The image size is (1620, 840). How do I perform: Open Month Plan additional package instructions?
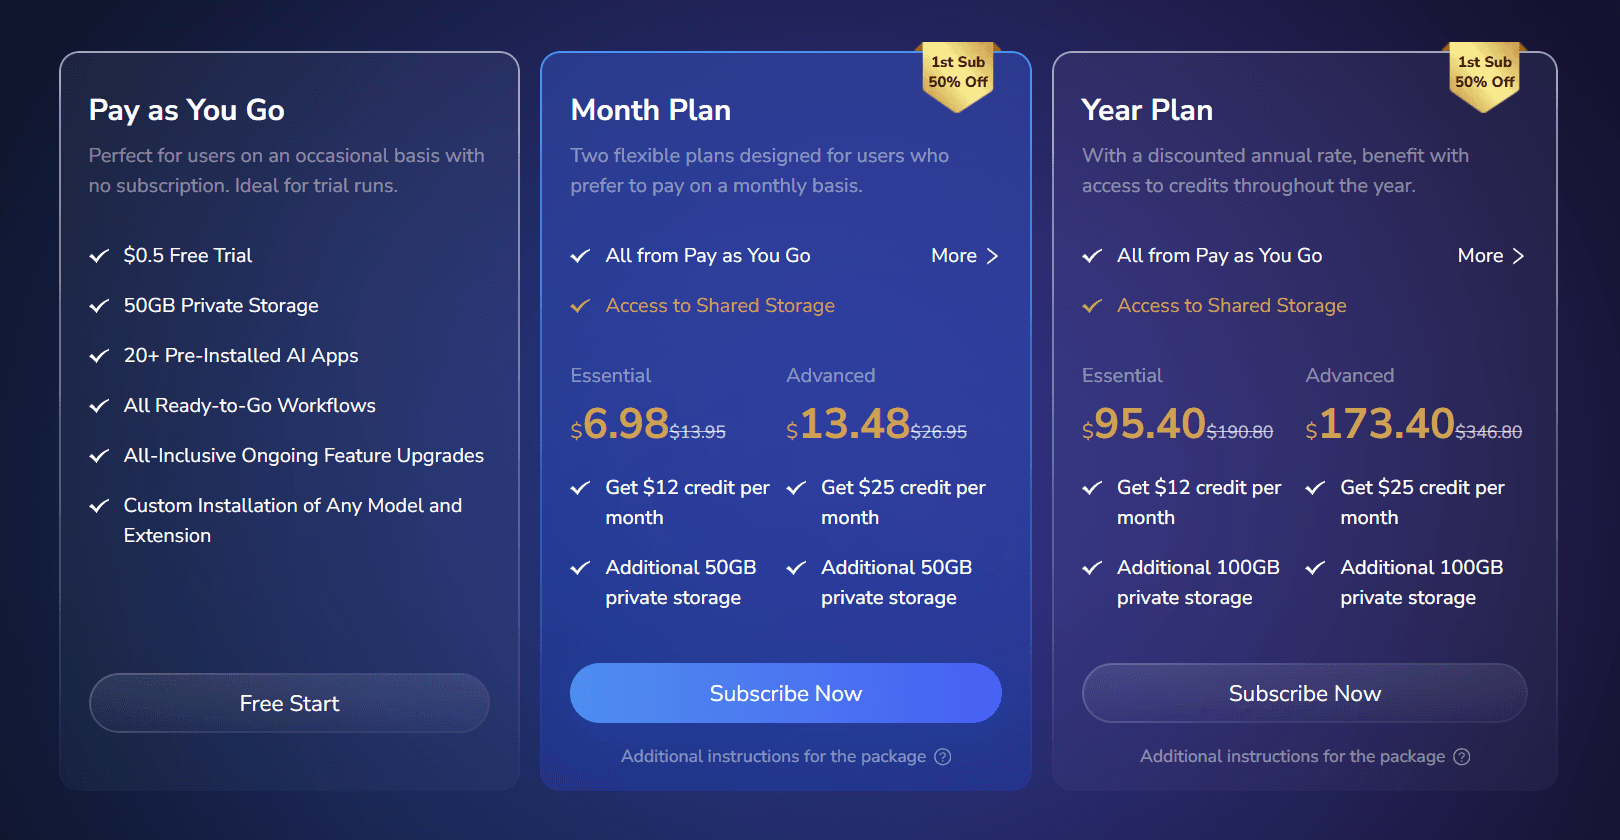[773, 757]
